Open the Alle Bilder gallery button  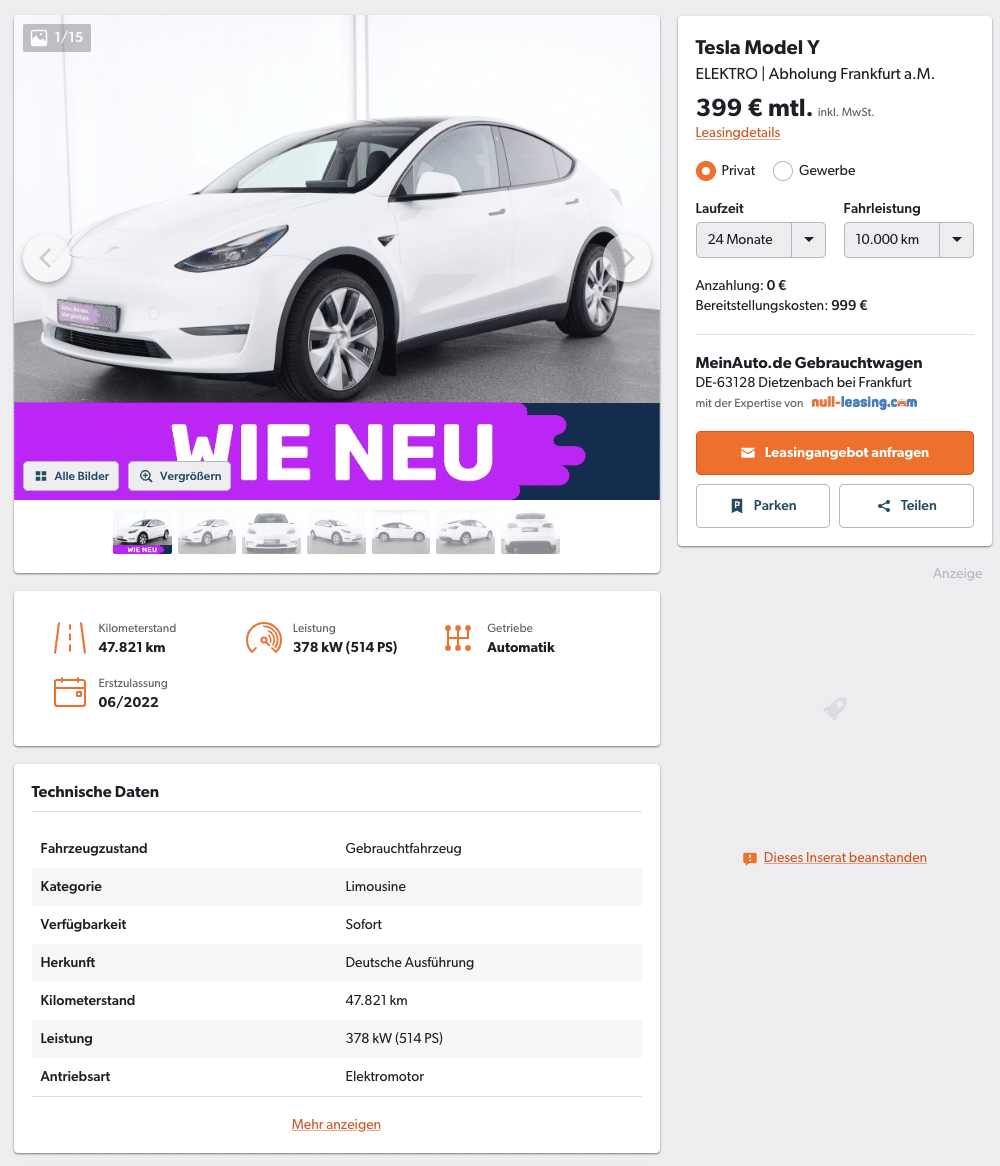71,476
